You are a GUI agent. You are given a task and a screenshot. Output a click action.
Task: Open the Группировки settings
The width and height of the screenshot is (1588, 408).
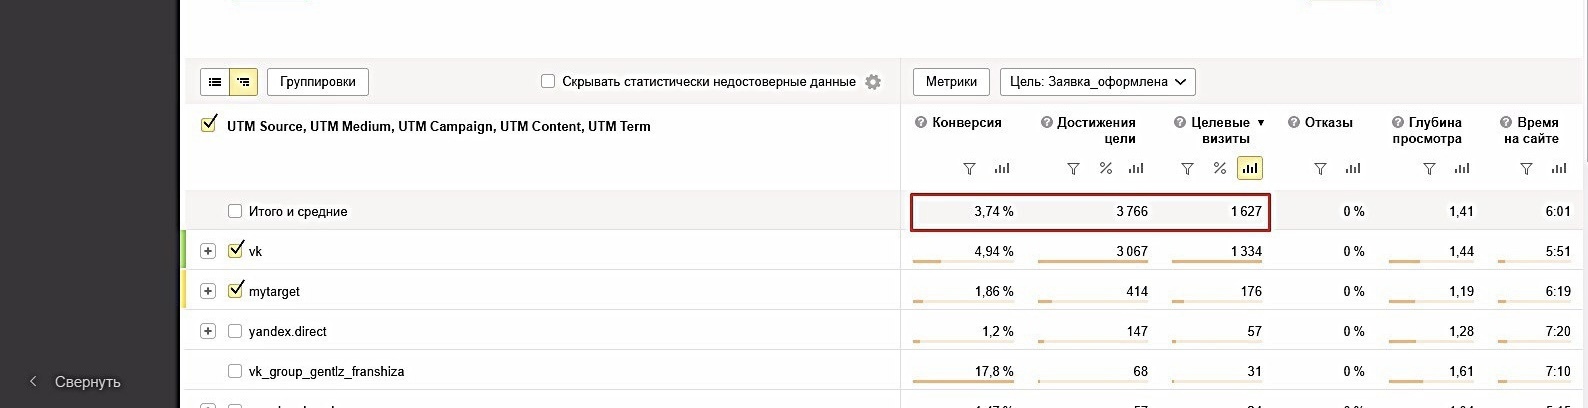[x=318, y=82]
